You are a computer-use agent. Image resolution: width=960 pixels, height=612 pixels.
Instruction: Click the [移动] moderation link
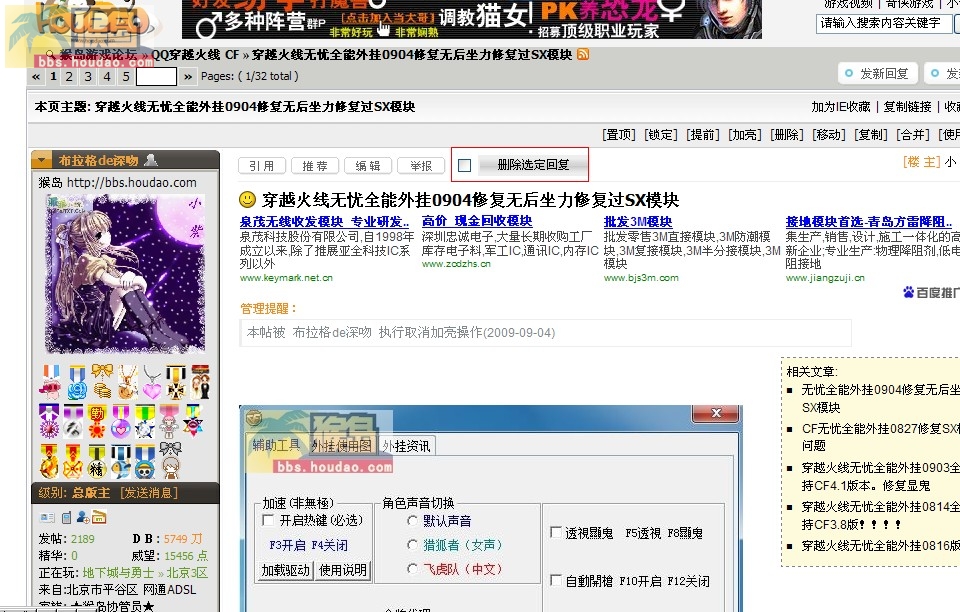[828, 135]
